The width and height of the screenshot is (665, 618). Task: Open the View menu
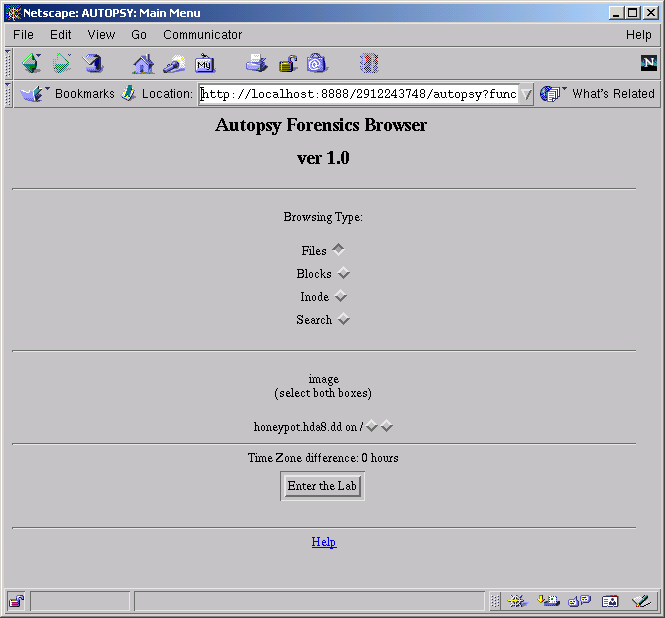click(x=101, y=35)
